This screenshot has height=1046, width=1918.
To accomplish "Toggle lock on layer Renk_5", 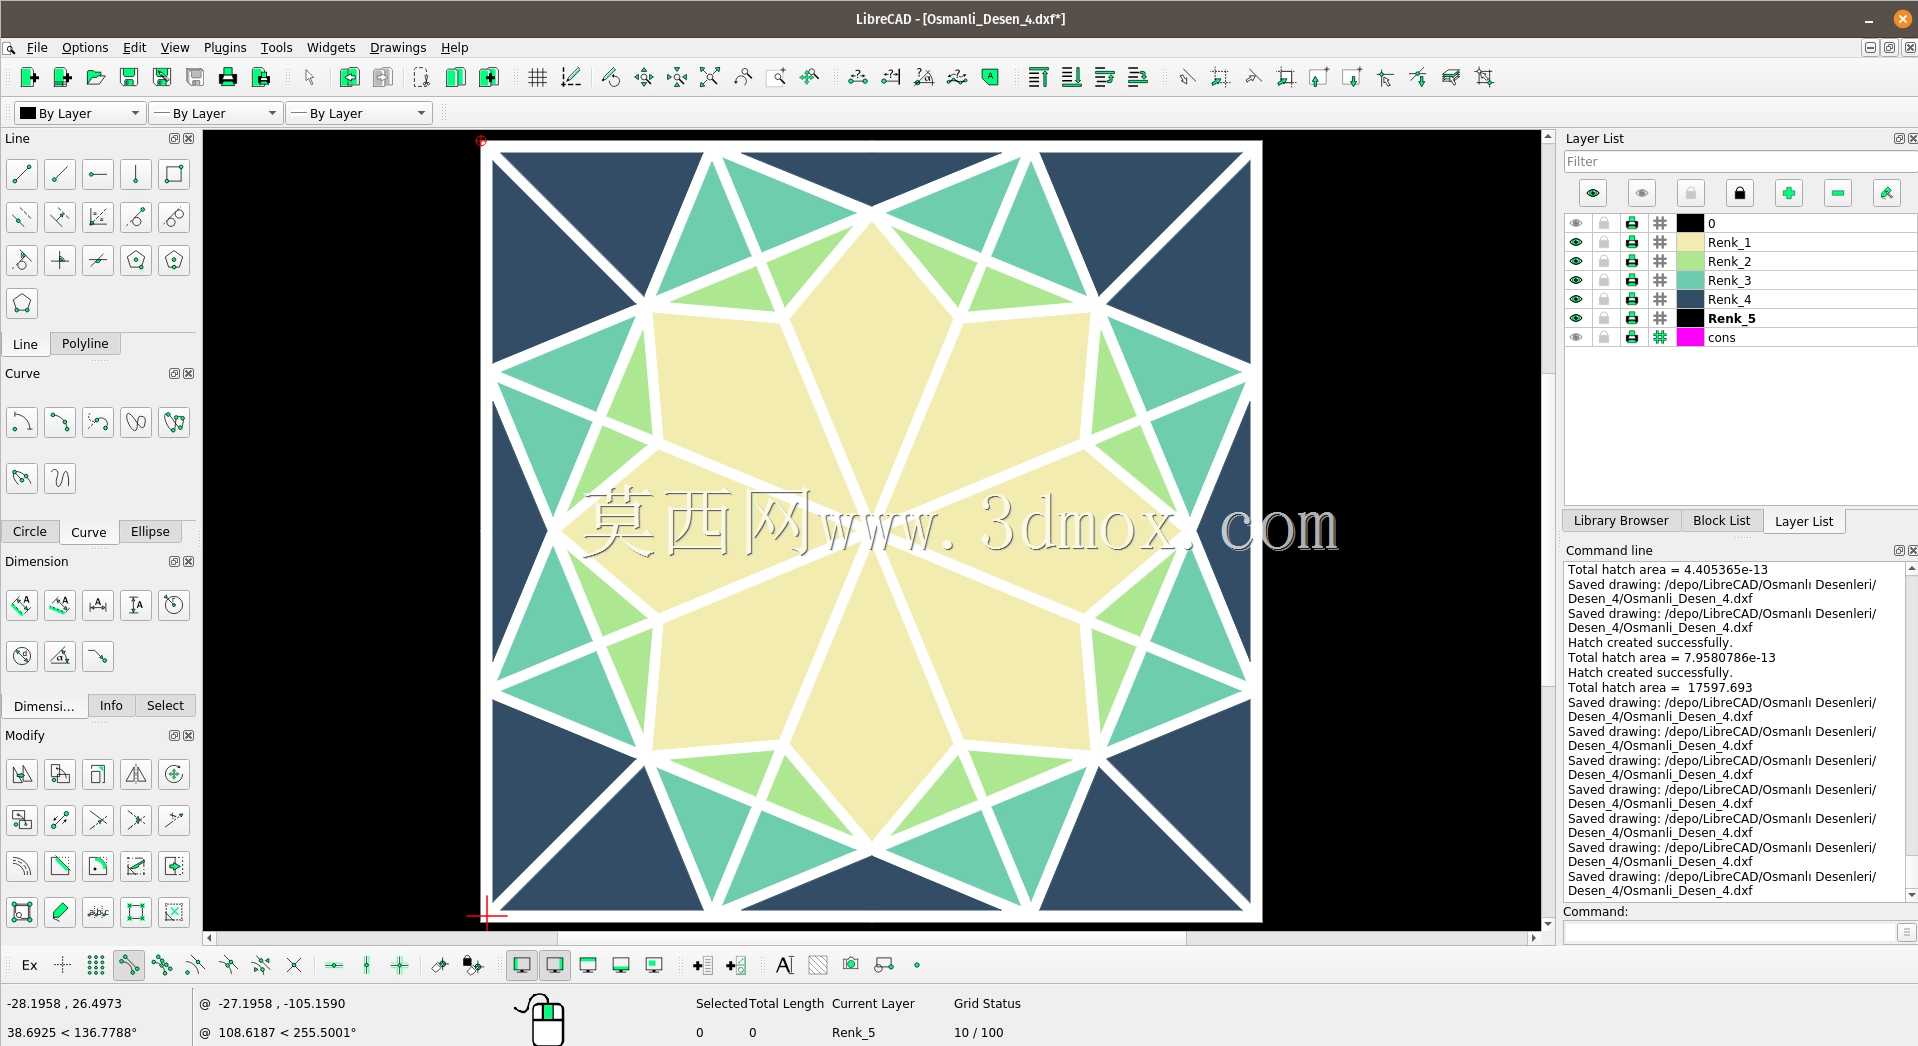I will tap(1604, 318).
